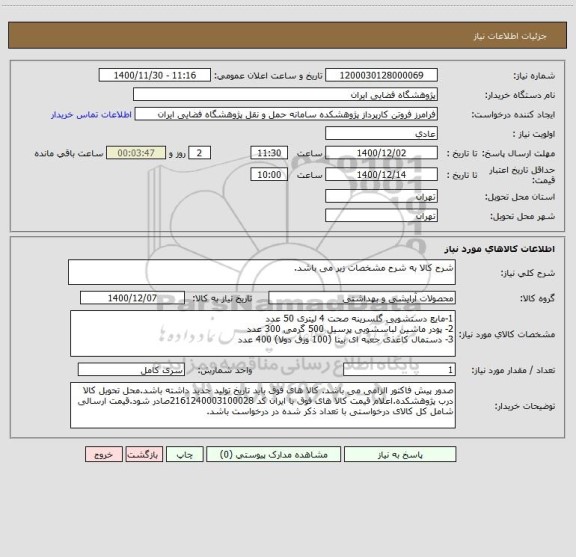Click delivery province field تهران

pyautogui.click(x=381, y=196)
